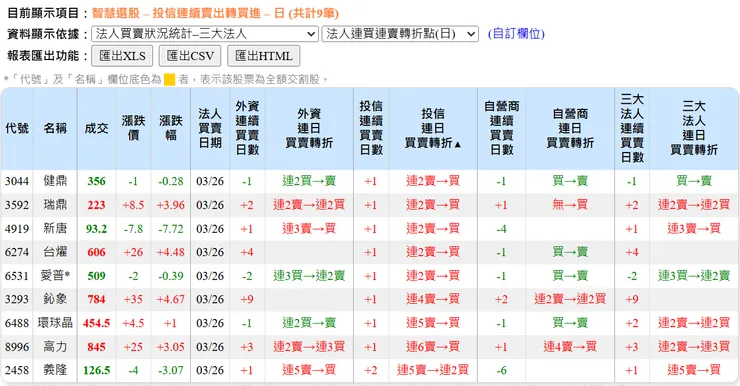The width and height of the screenshot is (740, 386).
Task: Sort by 代號 column header
Action: click(17, 128)
